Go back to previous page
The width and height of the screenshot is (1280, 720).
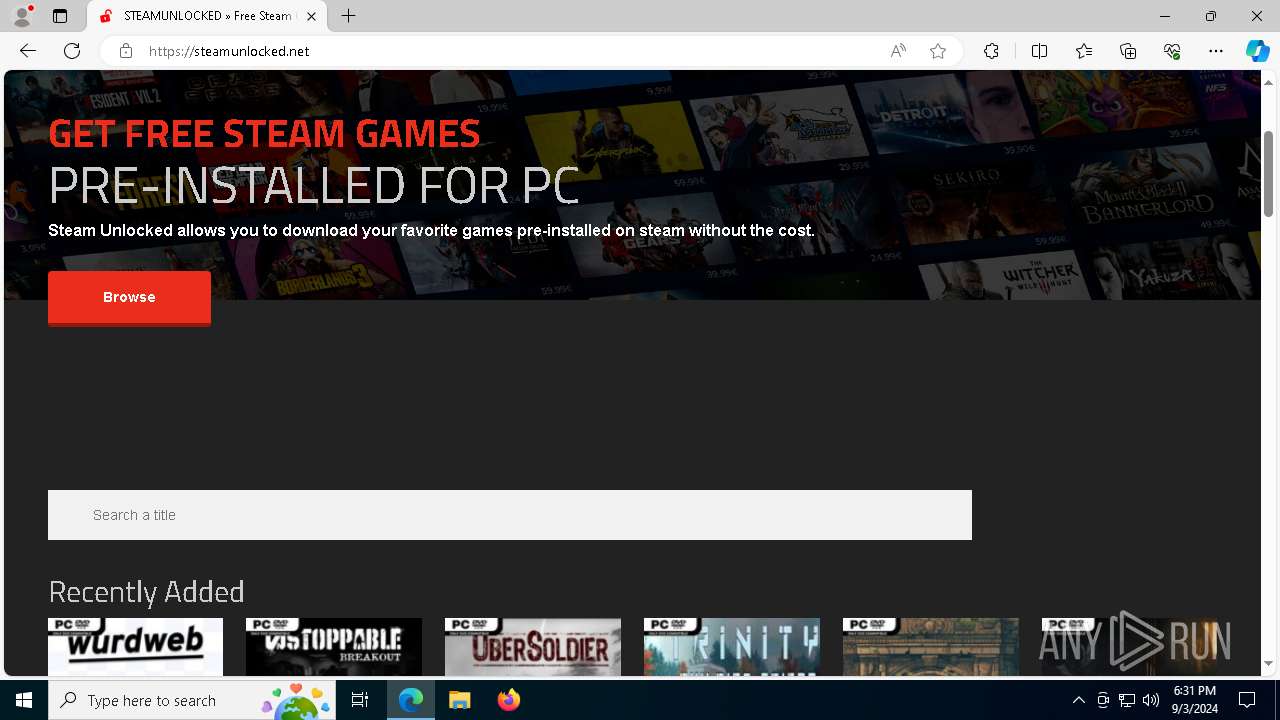28,51
